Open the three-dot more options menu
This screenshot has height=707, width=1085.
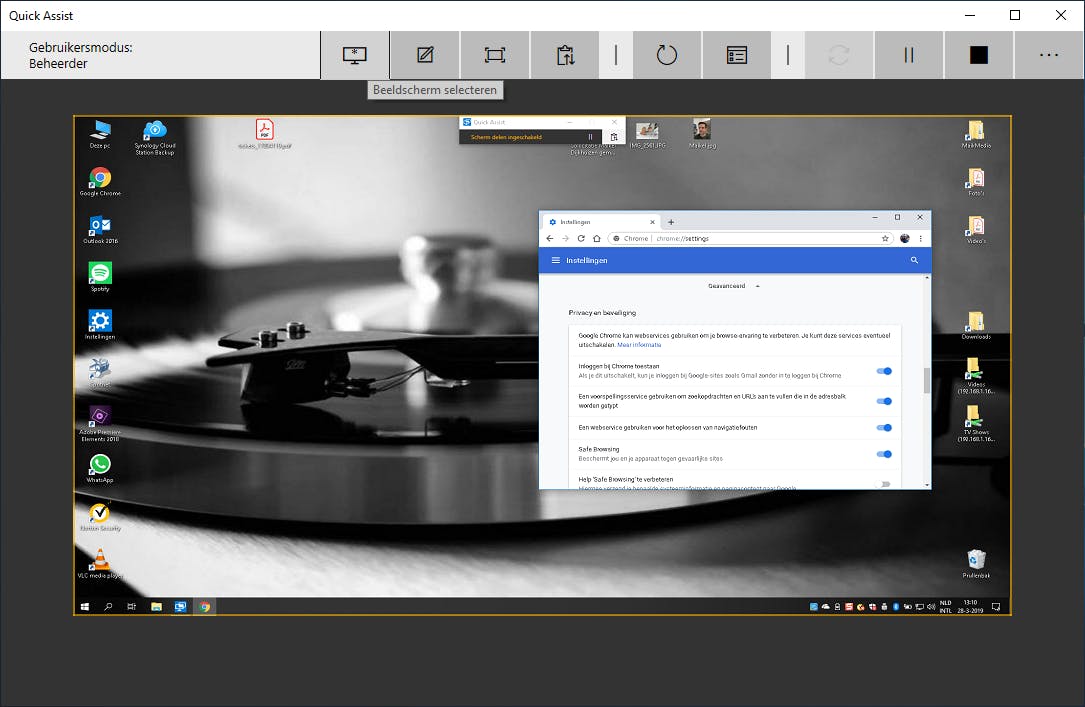(1049, 56)
